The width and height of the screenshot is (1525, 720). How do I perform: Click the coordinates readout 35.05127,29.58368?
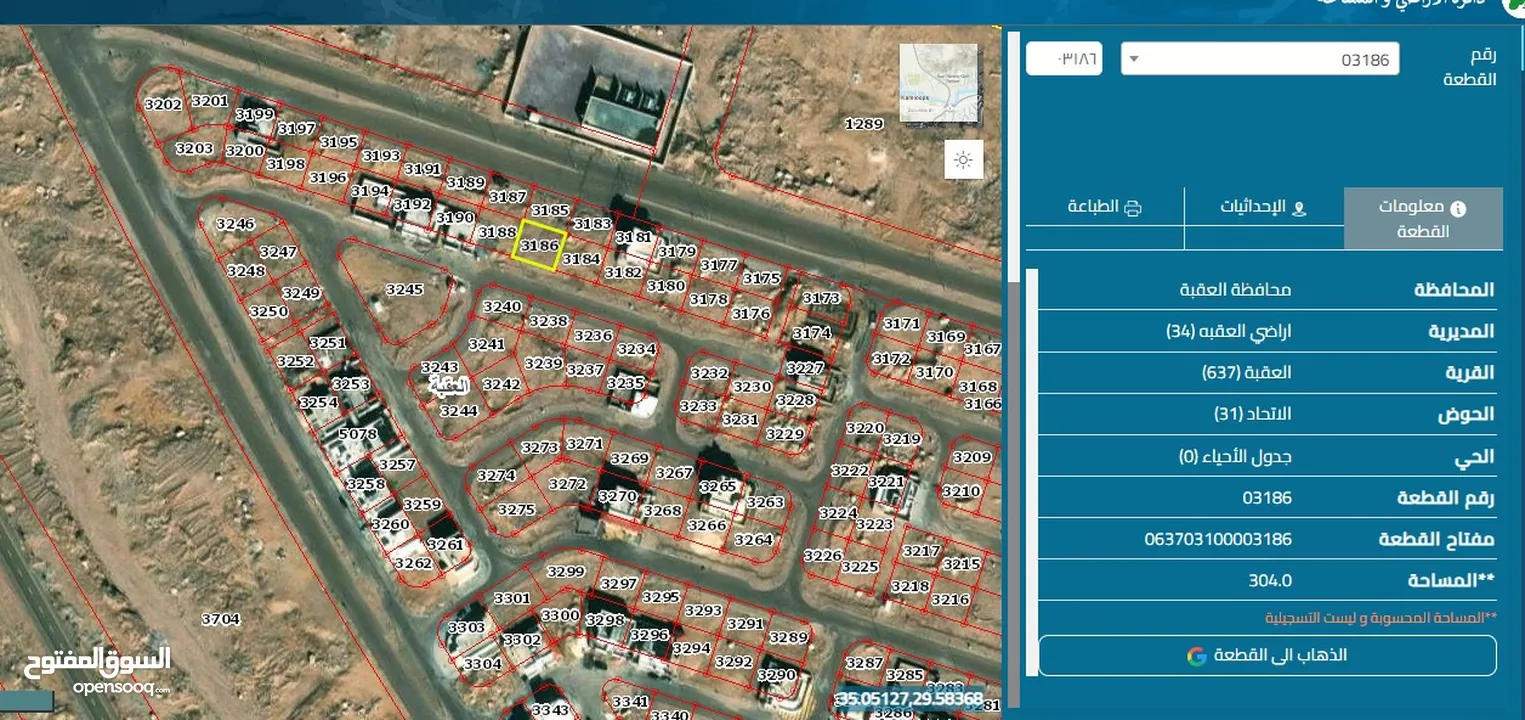(910, 699)
